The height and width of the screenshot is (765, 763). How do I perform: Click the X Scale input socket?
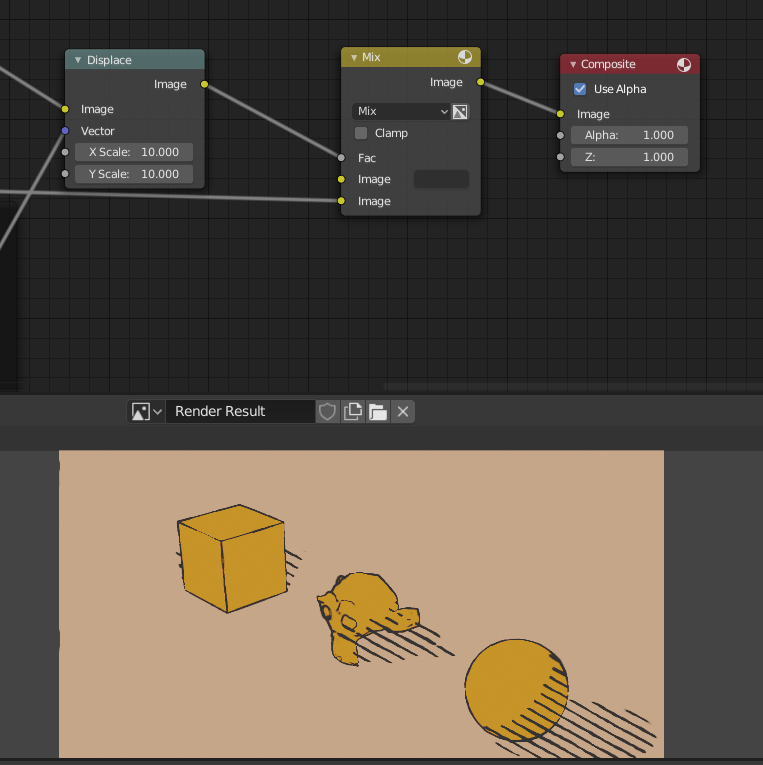click(x=65, y=152)
